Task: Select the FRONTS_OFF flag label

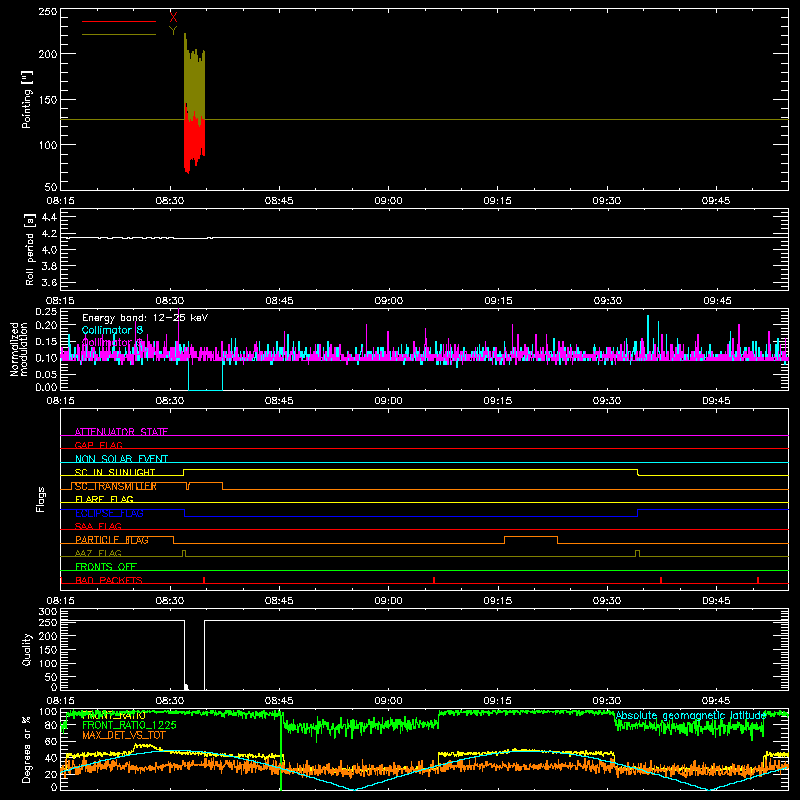Action: pyautogui.click(x=106, y=567)
